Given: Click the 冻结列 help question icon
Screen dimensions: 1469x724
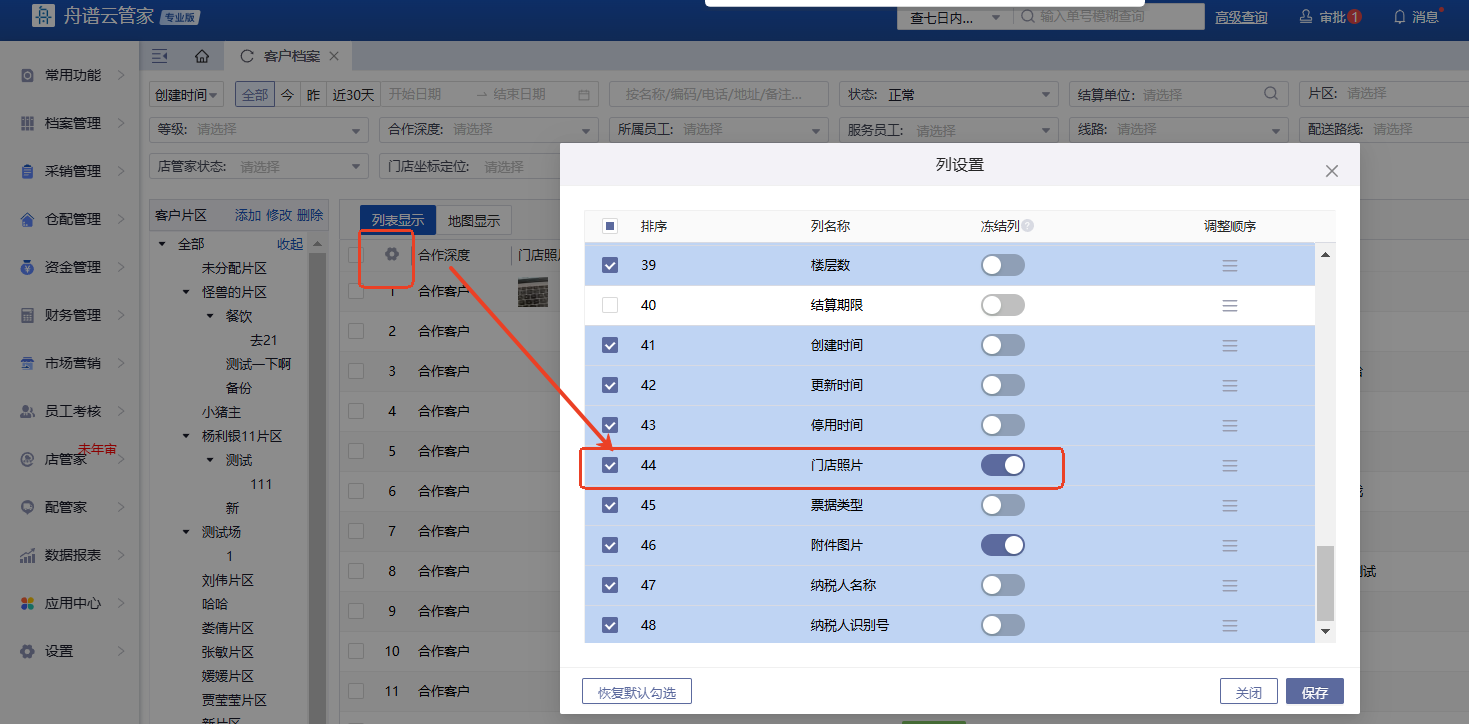Looking at the screenshot, I should coord(1027,226).
